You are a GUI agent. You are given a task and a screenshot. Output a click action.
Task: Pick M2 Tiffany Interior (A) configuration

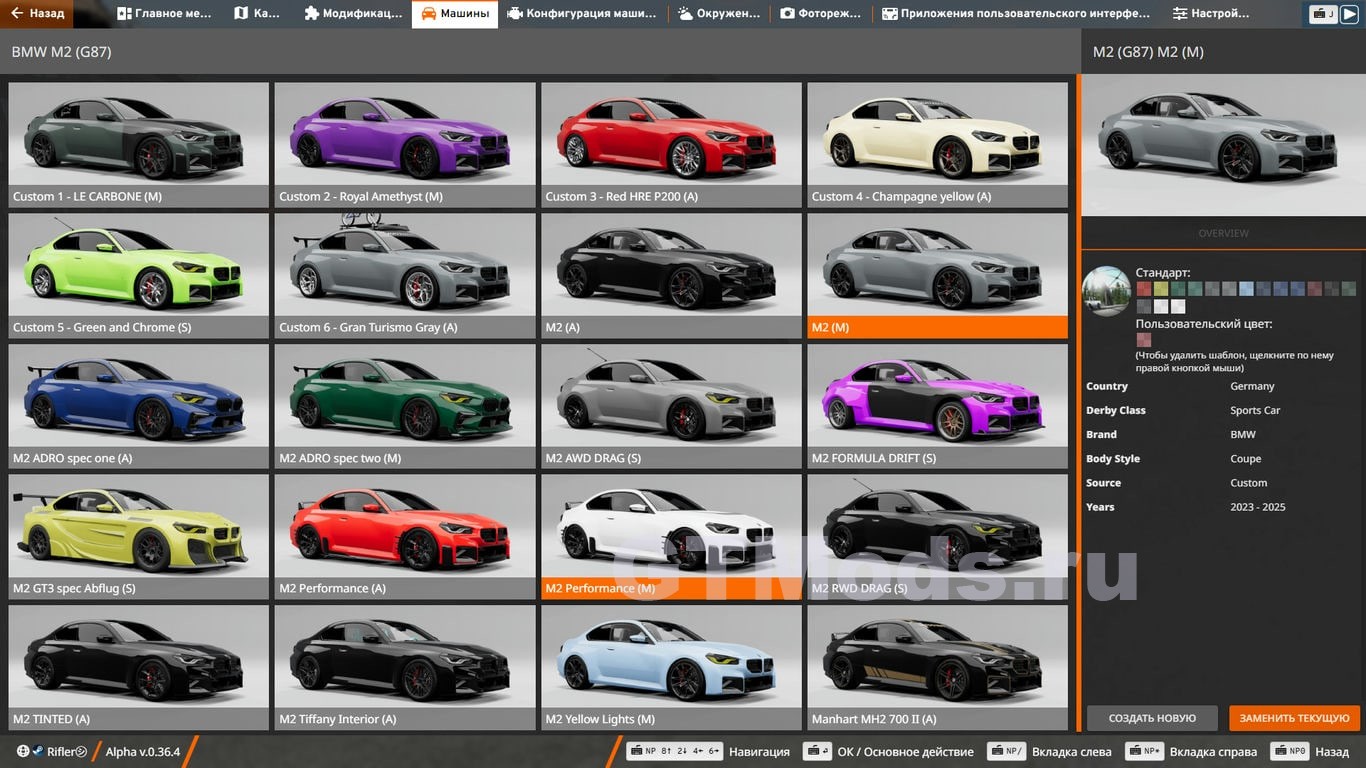click(405, 667)
